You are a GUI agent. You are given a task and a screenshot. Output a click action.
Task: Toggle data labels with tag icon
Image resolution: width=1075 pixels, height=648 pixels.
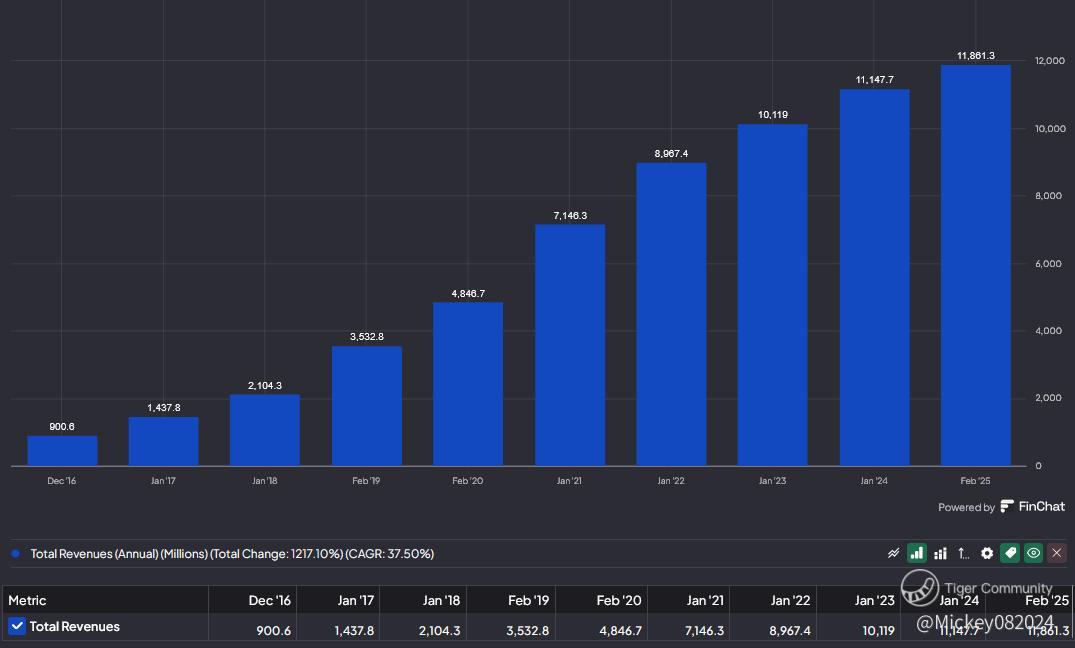coord(1010,553)
